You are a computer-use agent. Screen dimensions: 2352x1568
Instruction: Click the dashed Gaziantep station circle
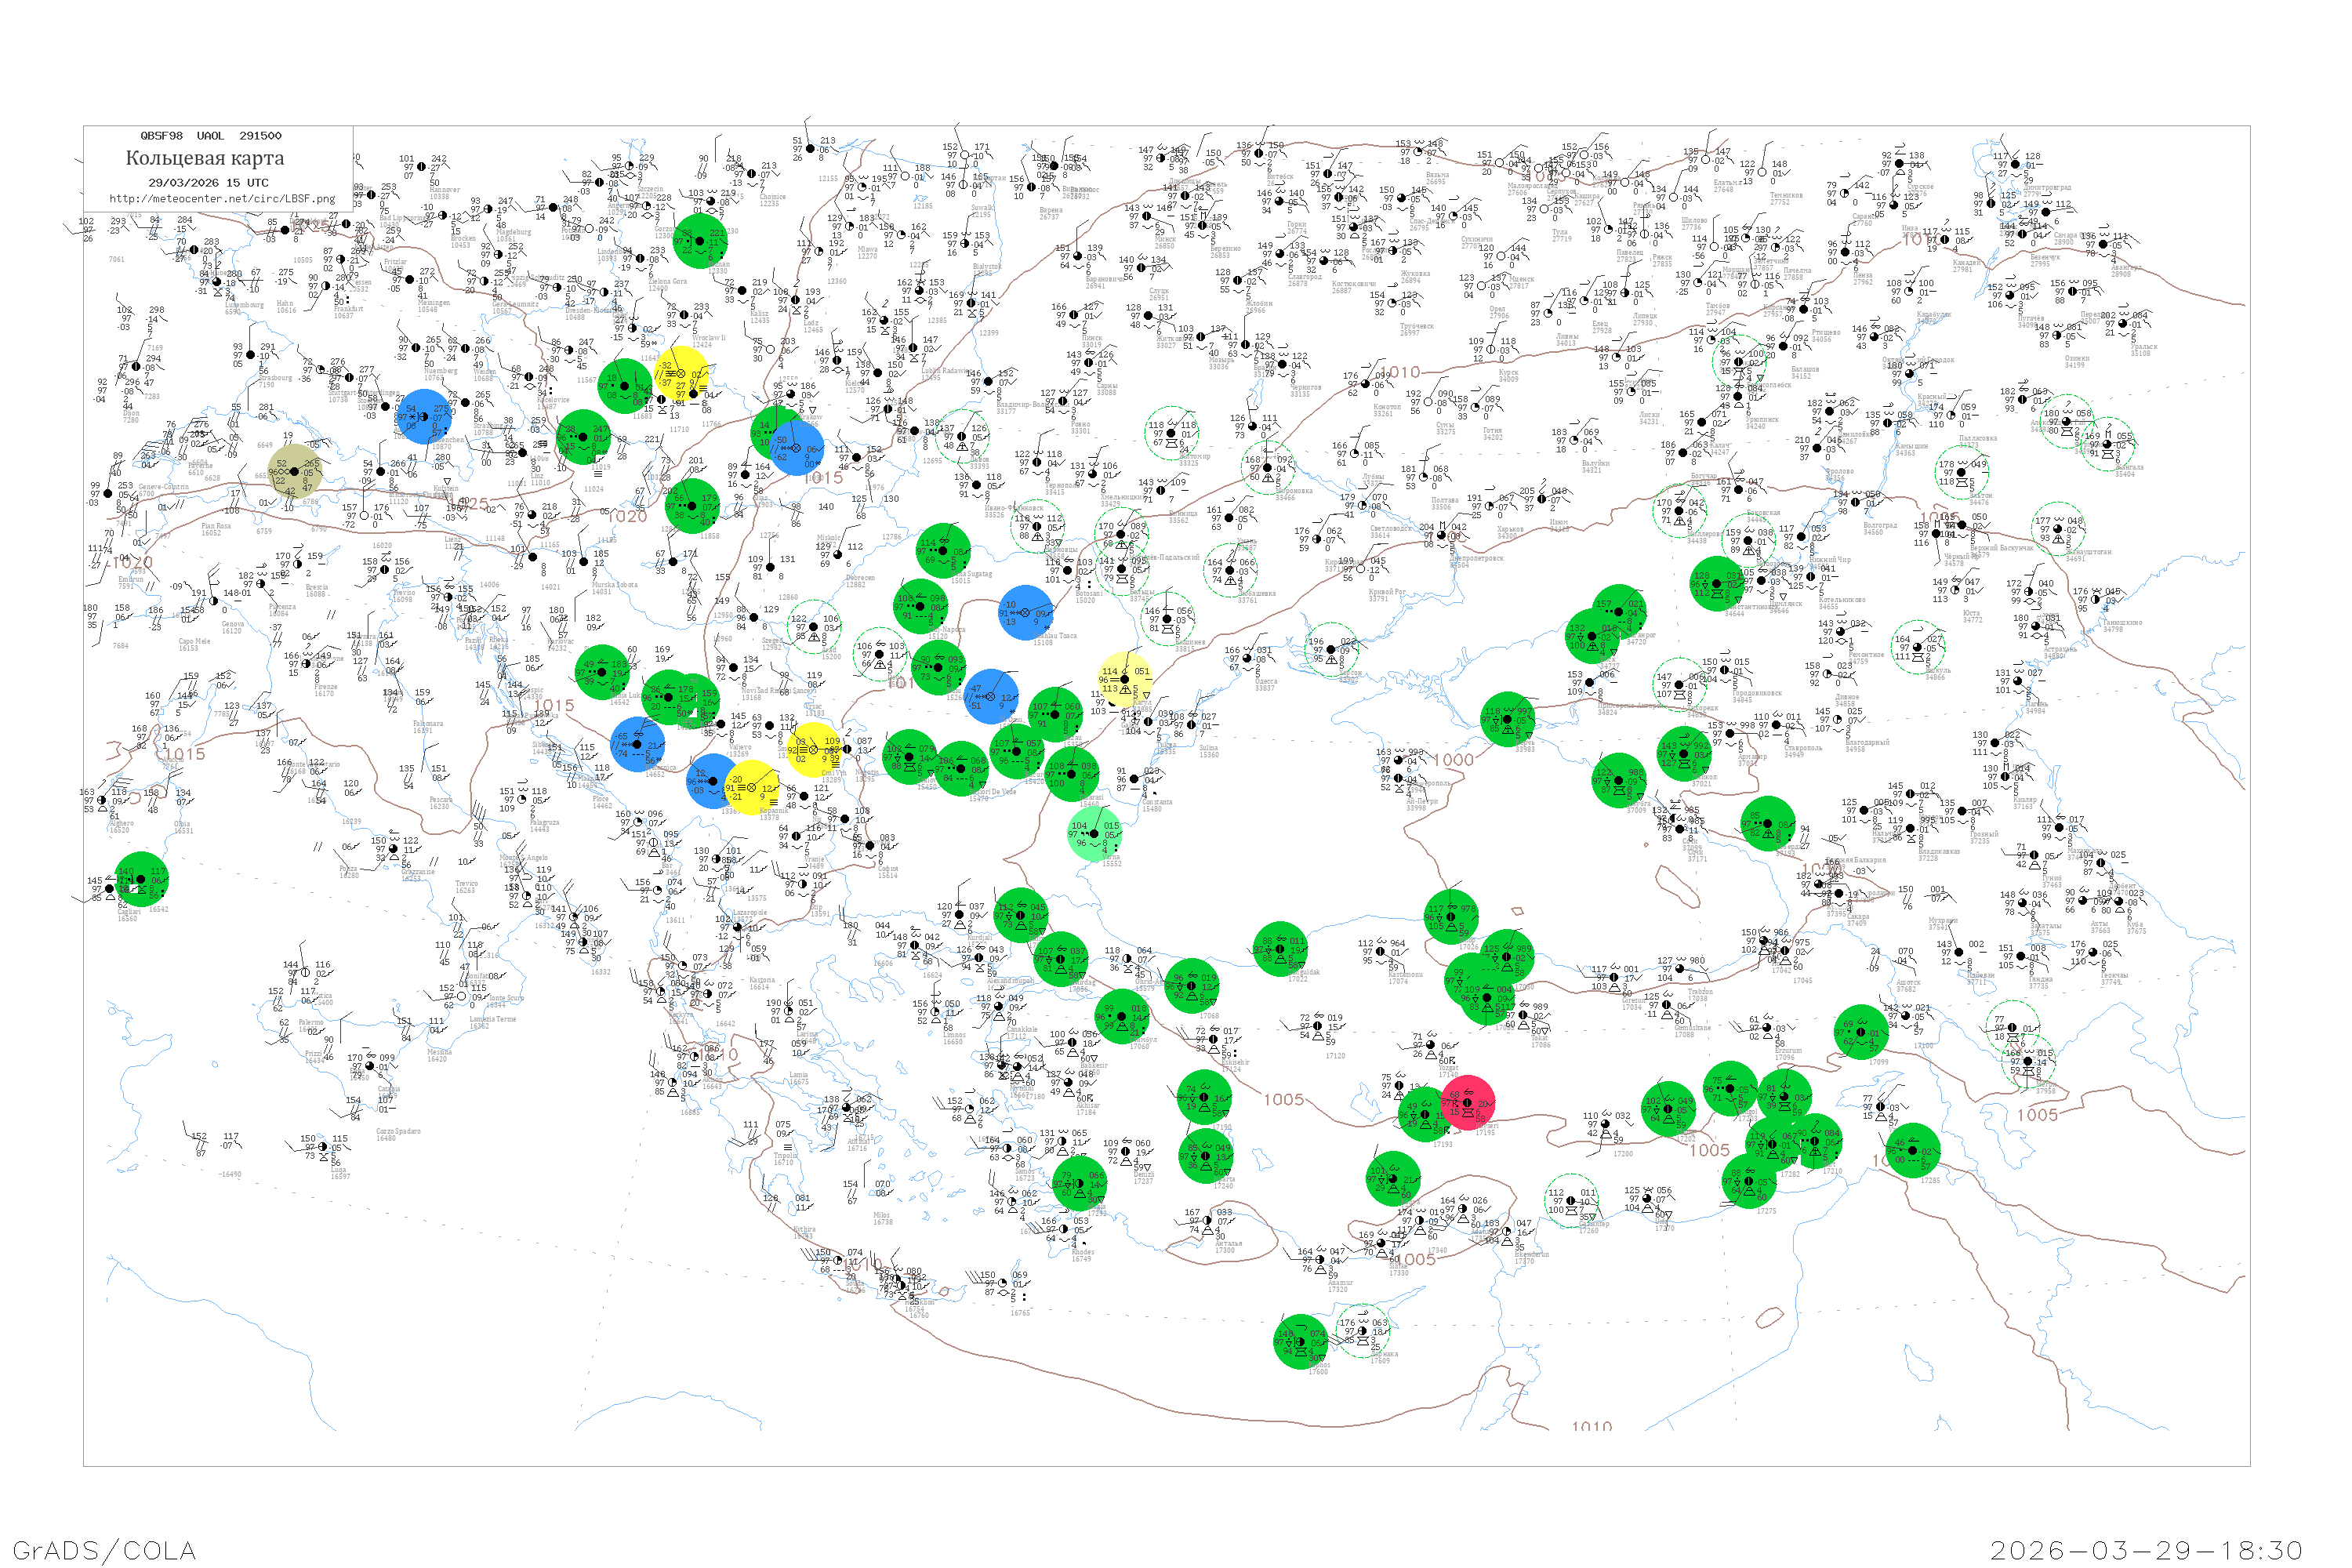pos(1570,1201)
